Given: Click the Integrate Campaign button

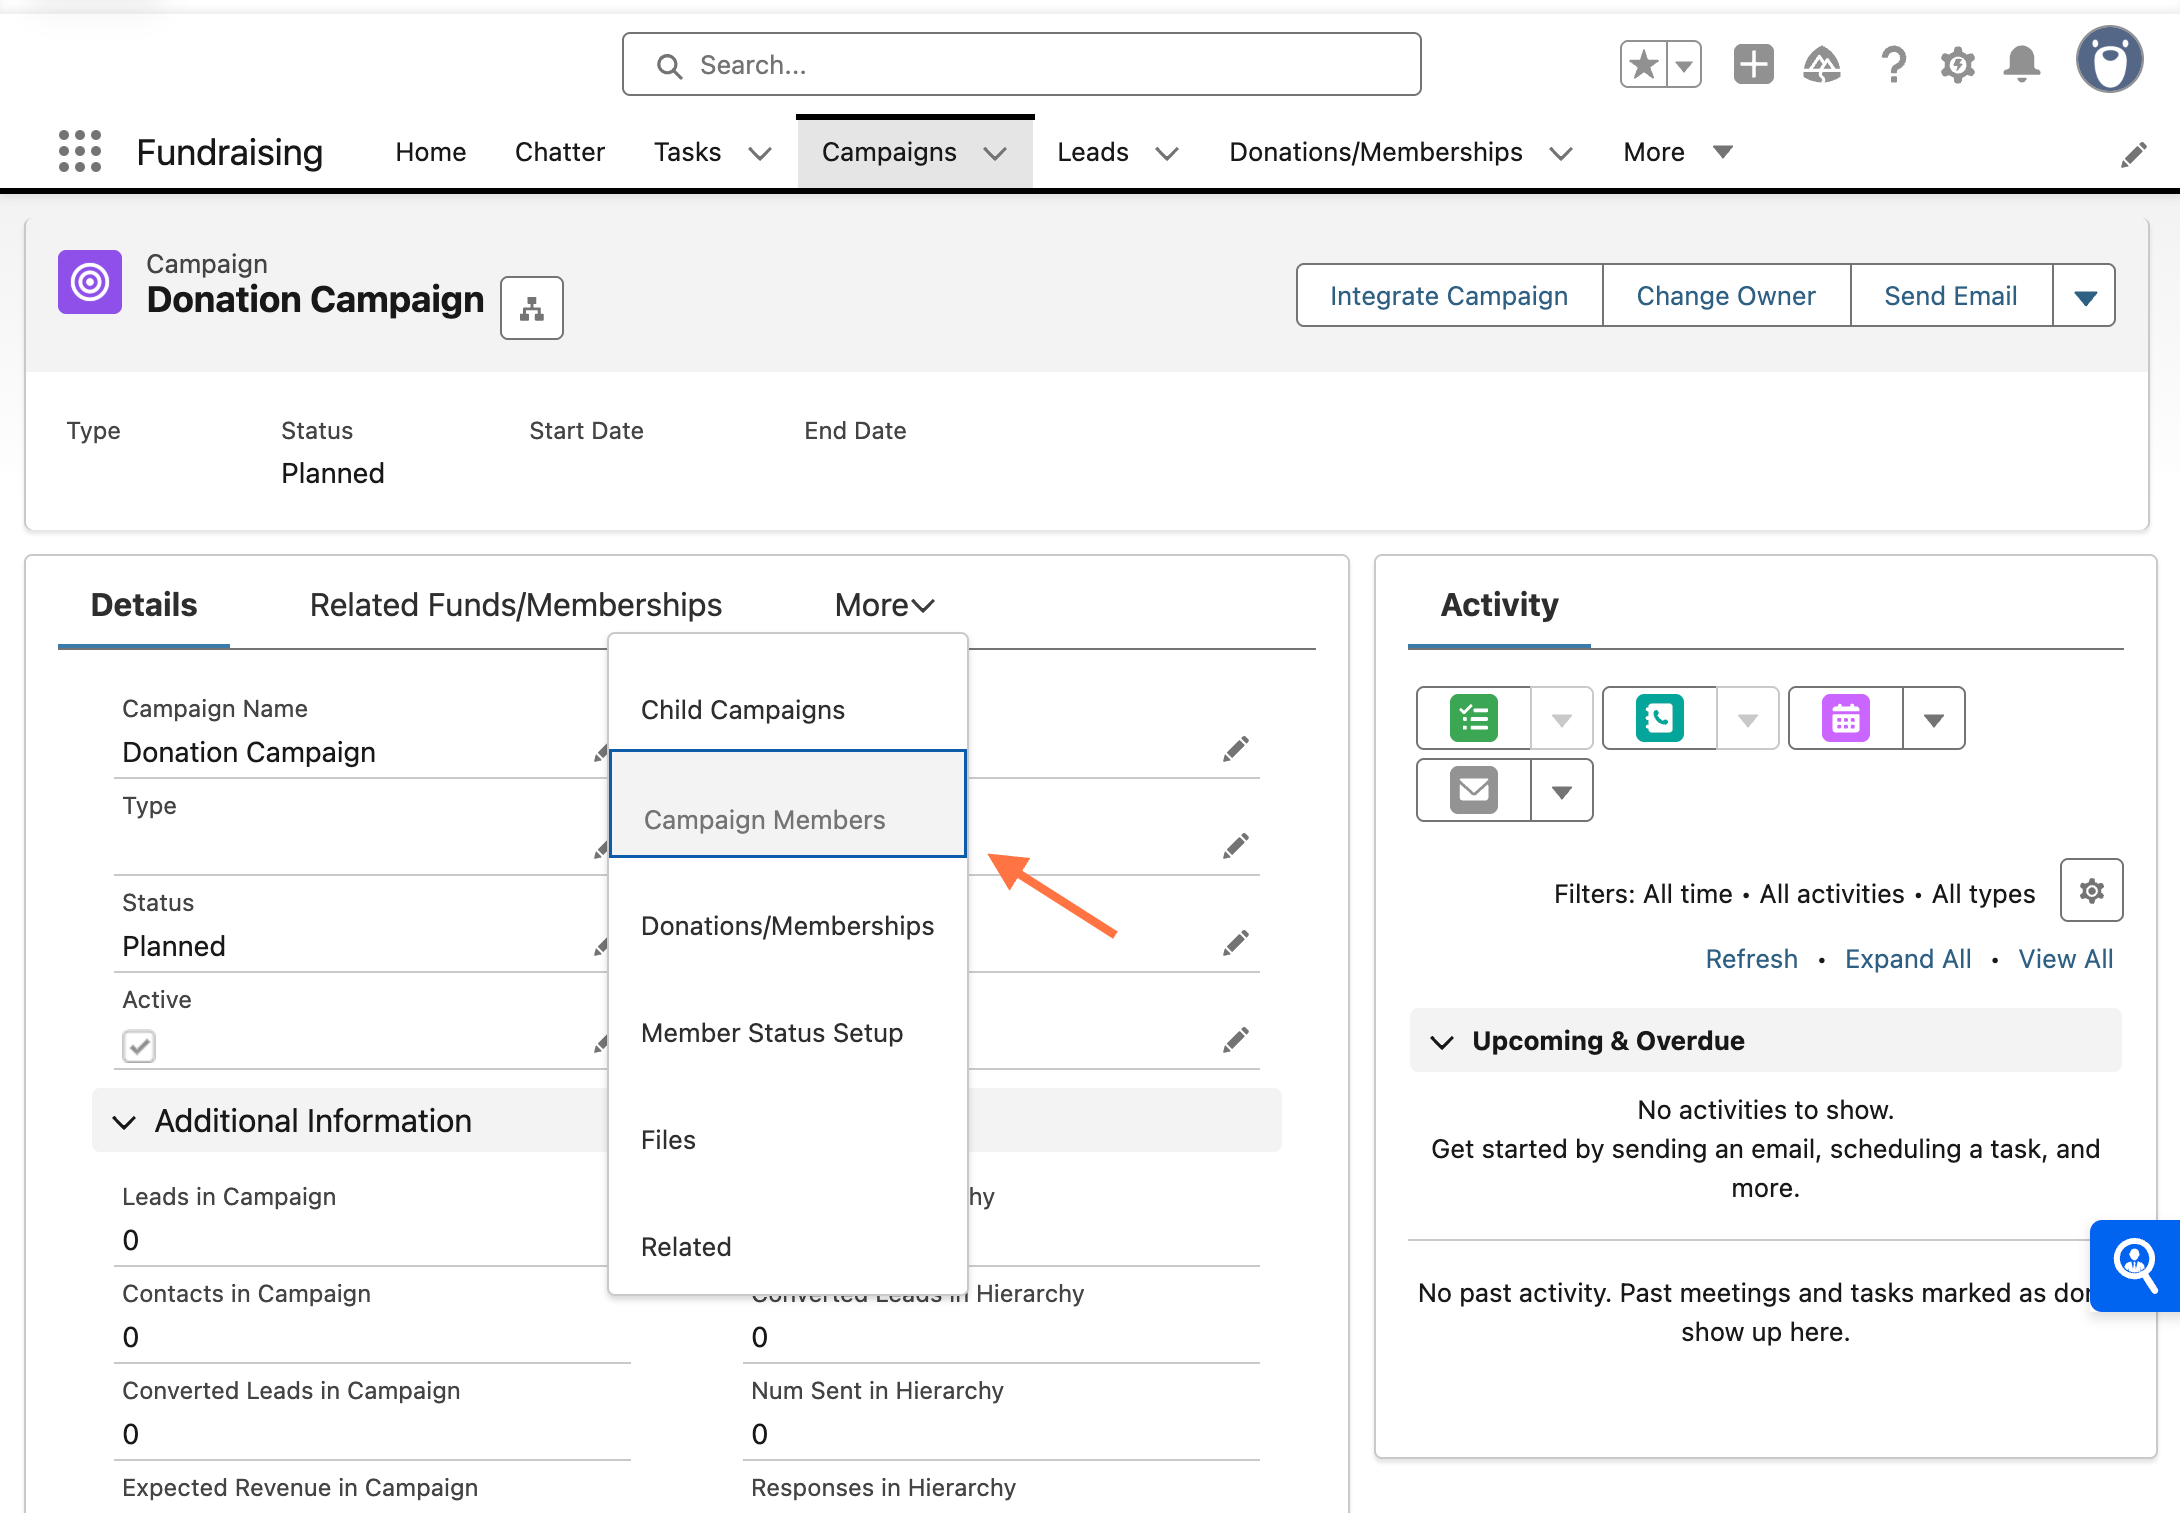Looking at the screenshot, I should 1449,296.
